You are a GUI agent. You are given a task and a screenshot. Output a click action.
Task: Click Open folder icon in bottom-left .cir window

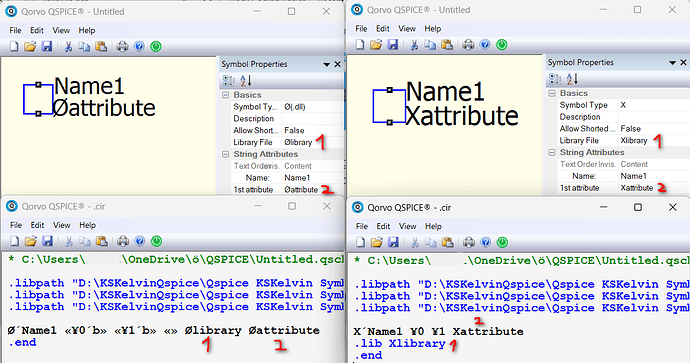[x=30, y=241]
